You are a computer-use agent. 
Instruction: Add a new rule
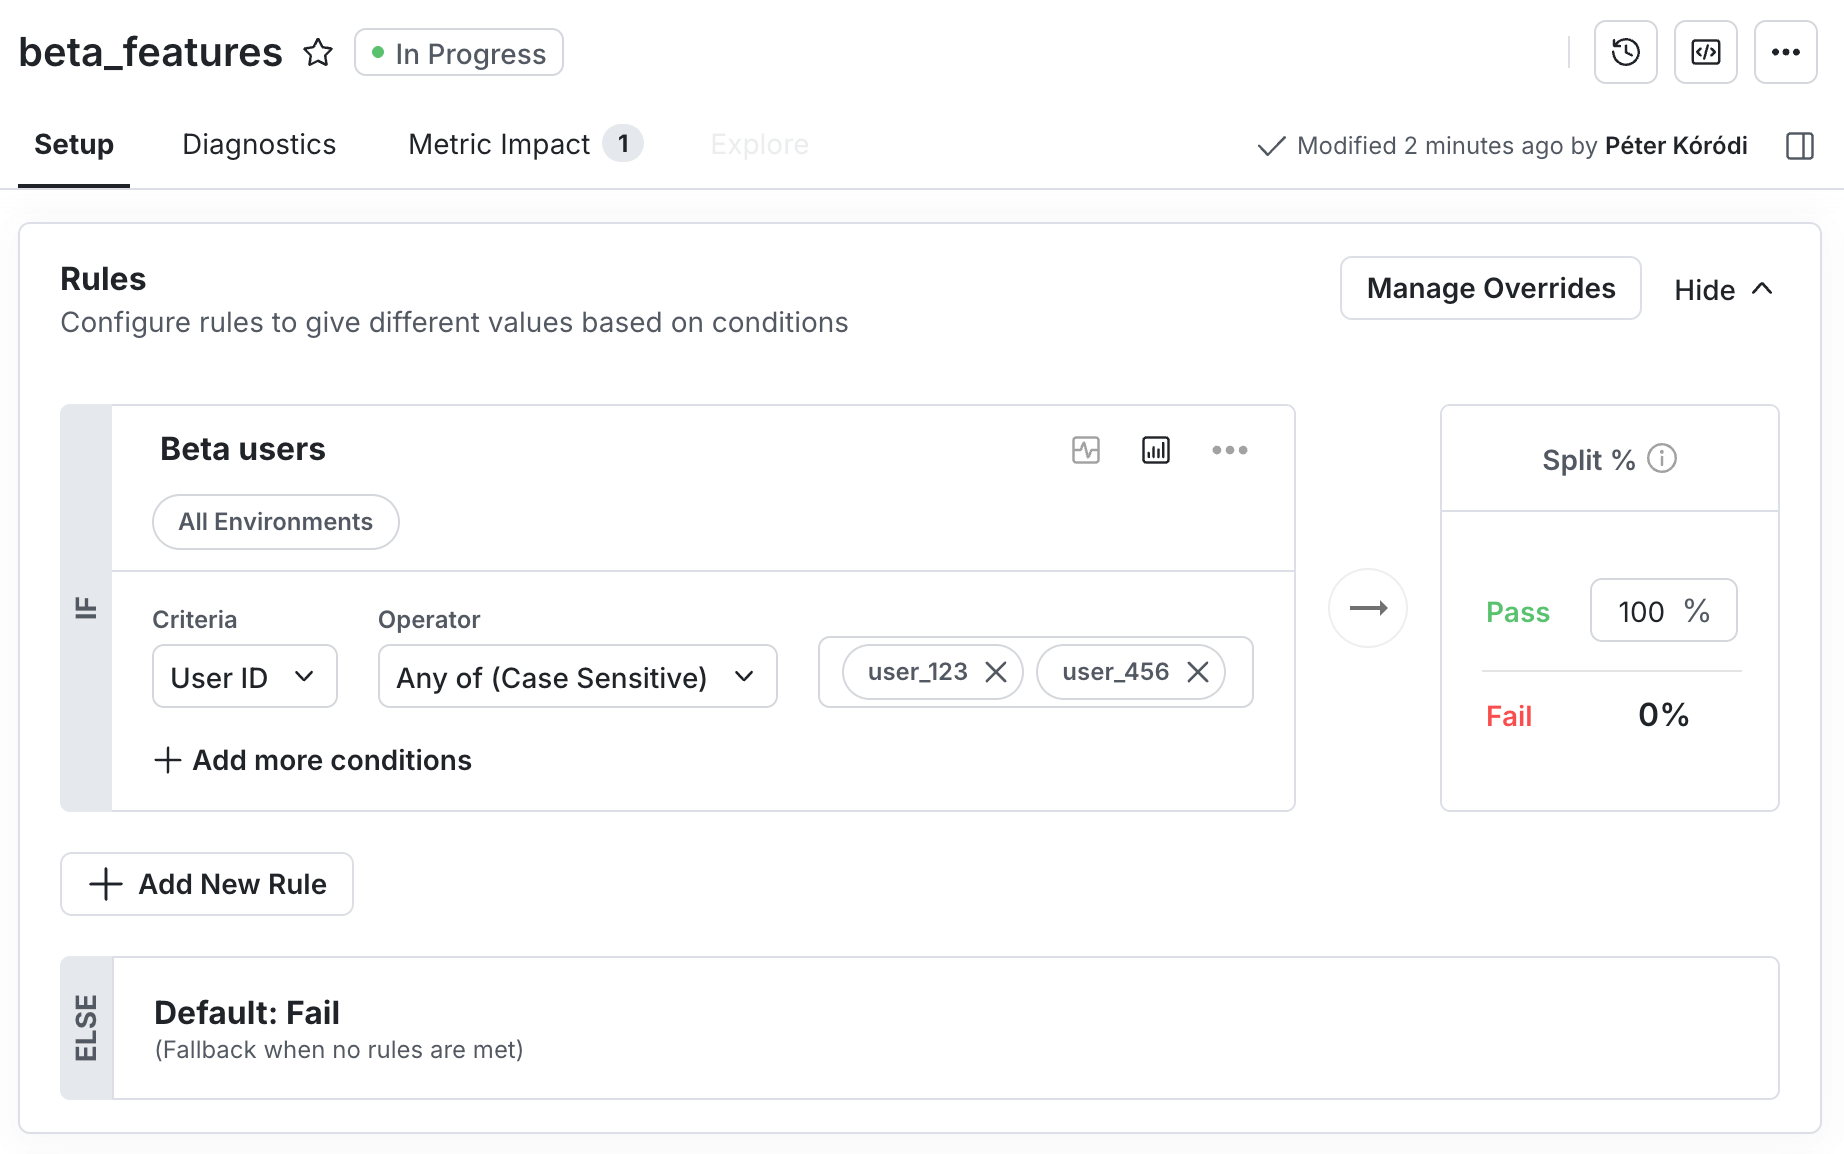(206, 884)
